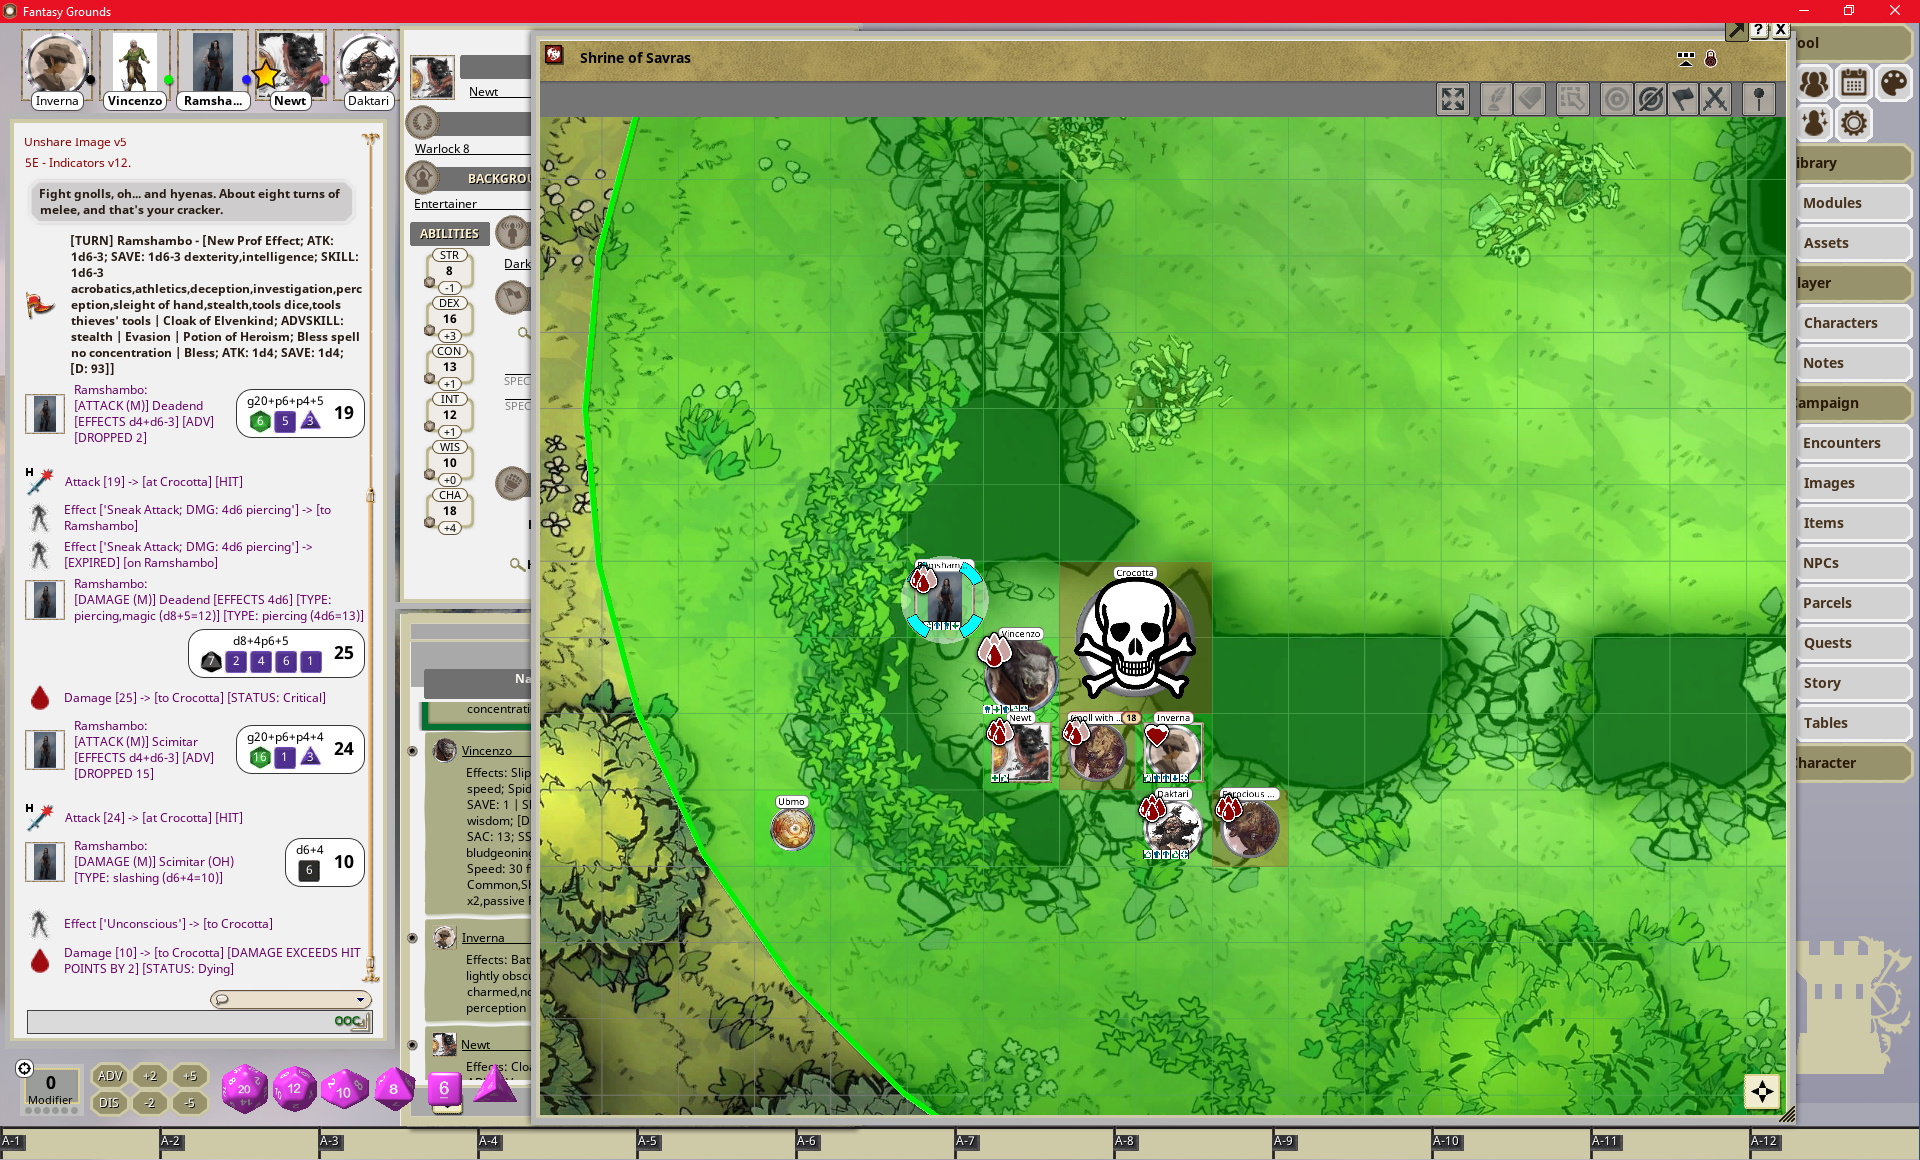Select Inverna portrait in character bar
The height and width of the screenshot is (1160, 1920).
57,69
